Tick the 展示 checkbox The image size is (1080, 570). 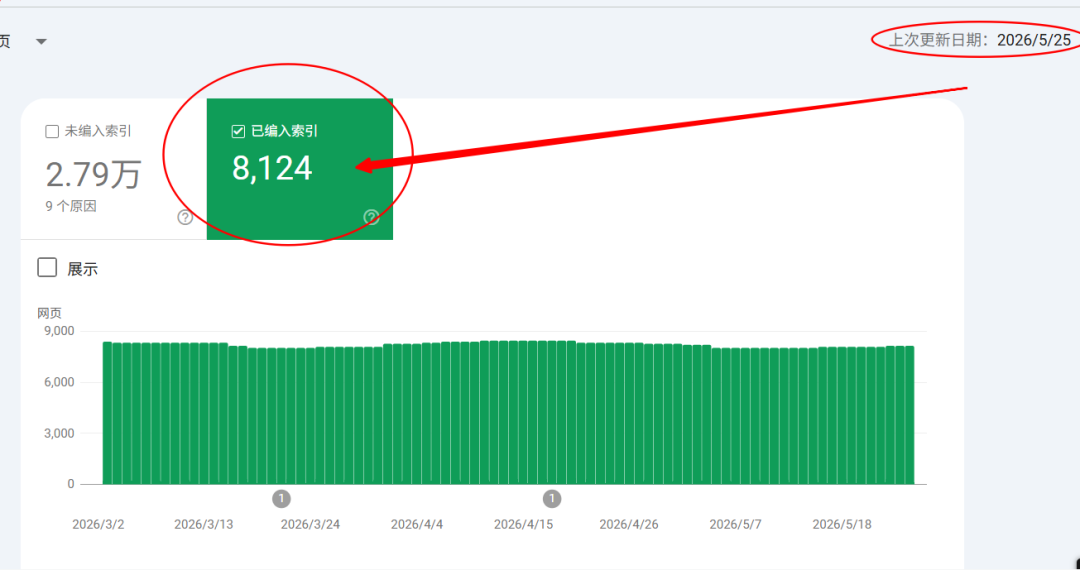click(47, 267)
